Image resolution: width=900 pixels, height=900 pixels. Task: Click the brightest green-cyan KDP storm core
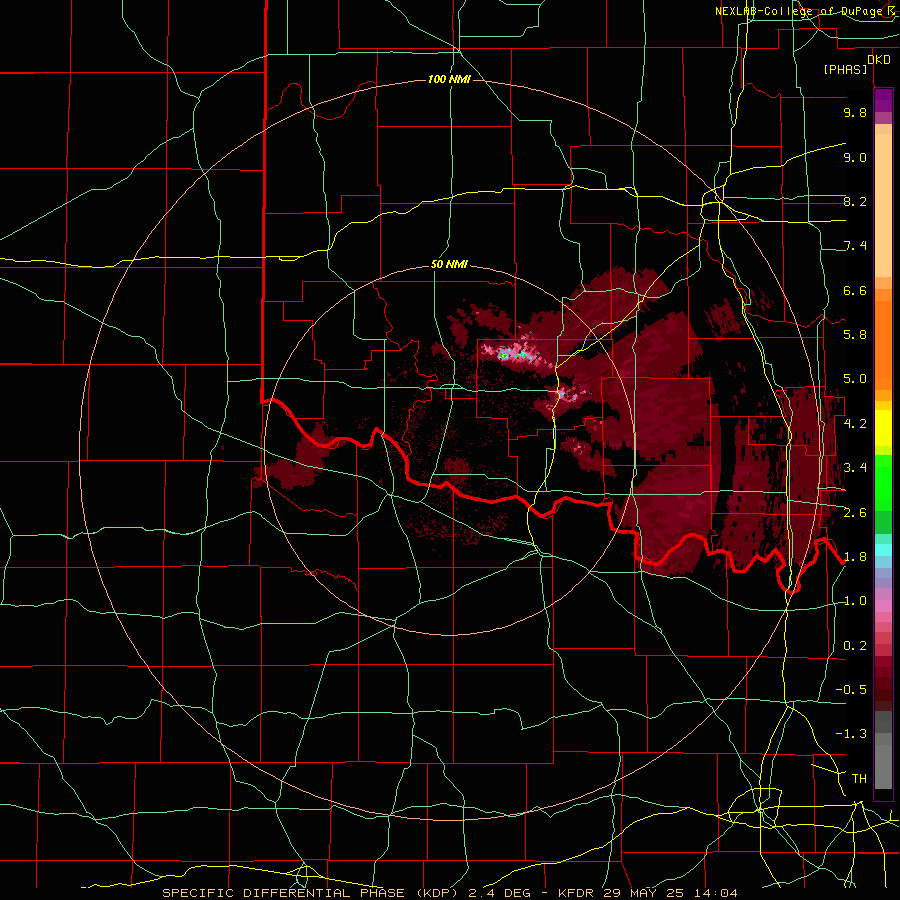coord(505,355)
